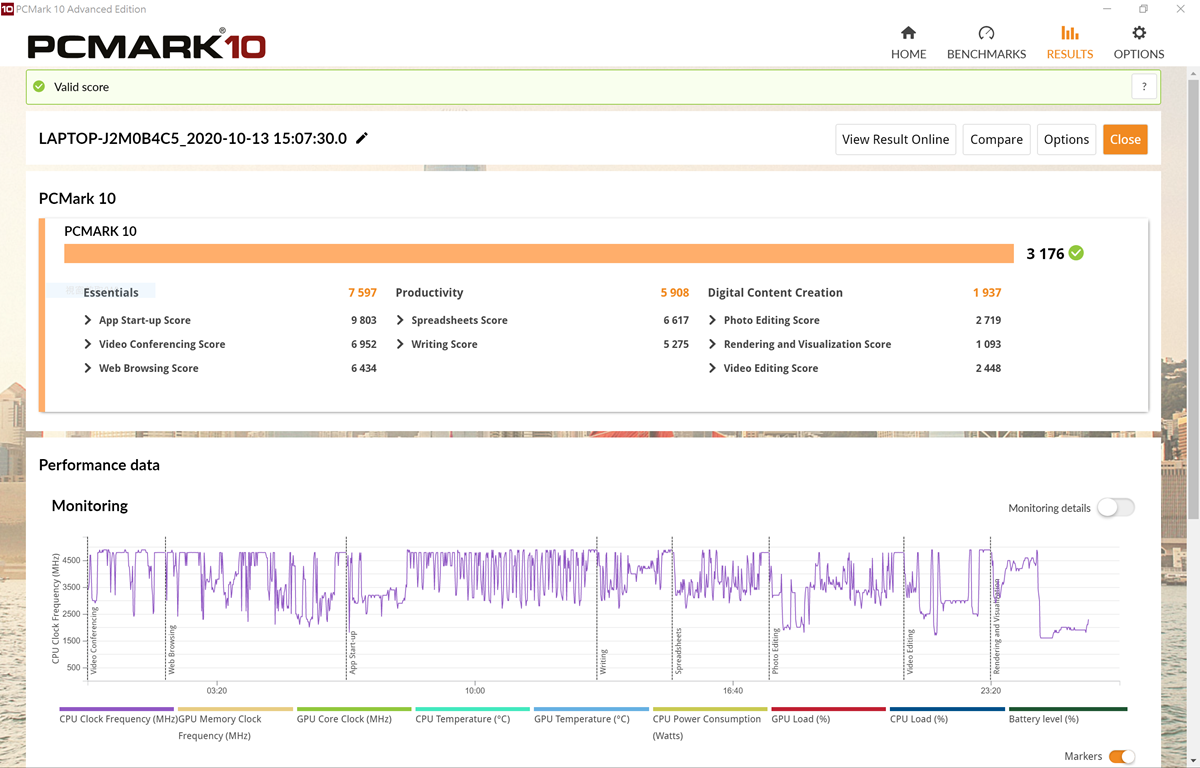
Task: Click the Productivity heading
Action: point(430,293)
